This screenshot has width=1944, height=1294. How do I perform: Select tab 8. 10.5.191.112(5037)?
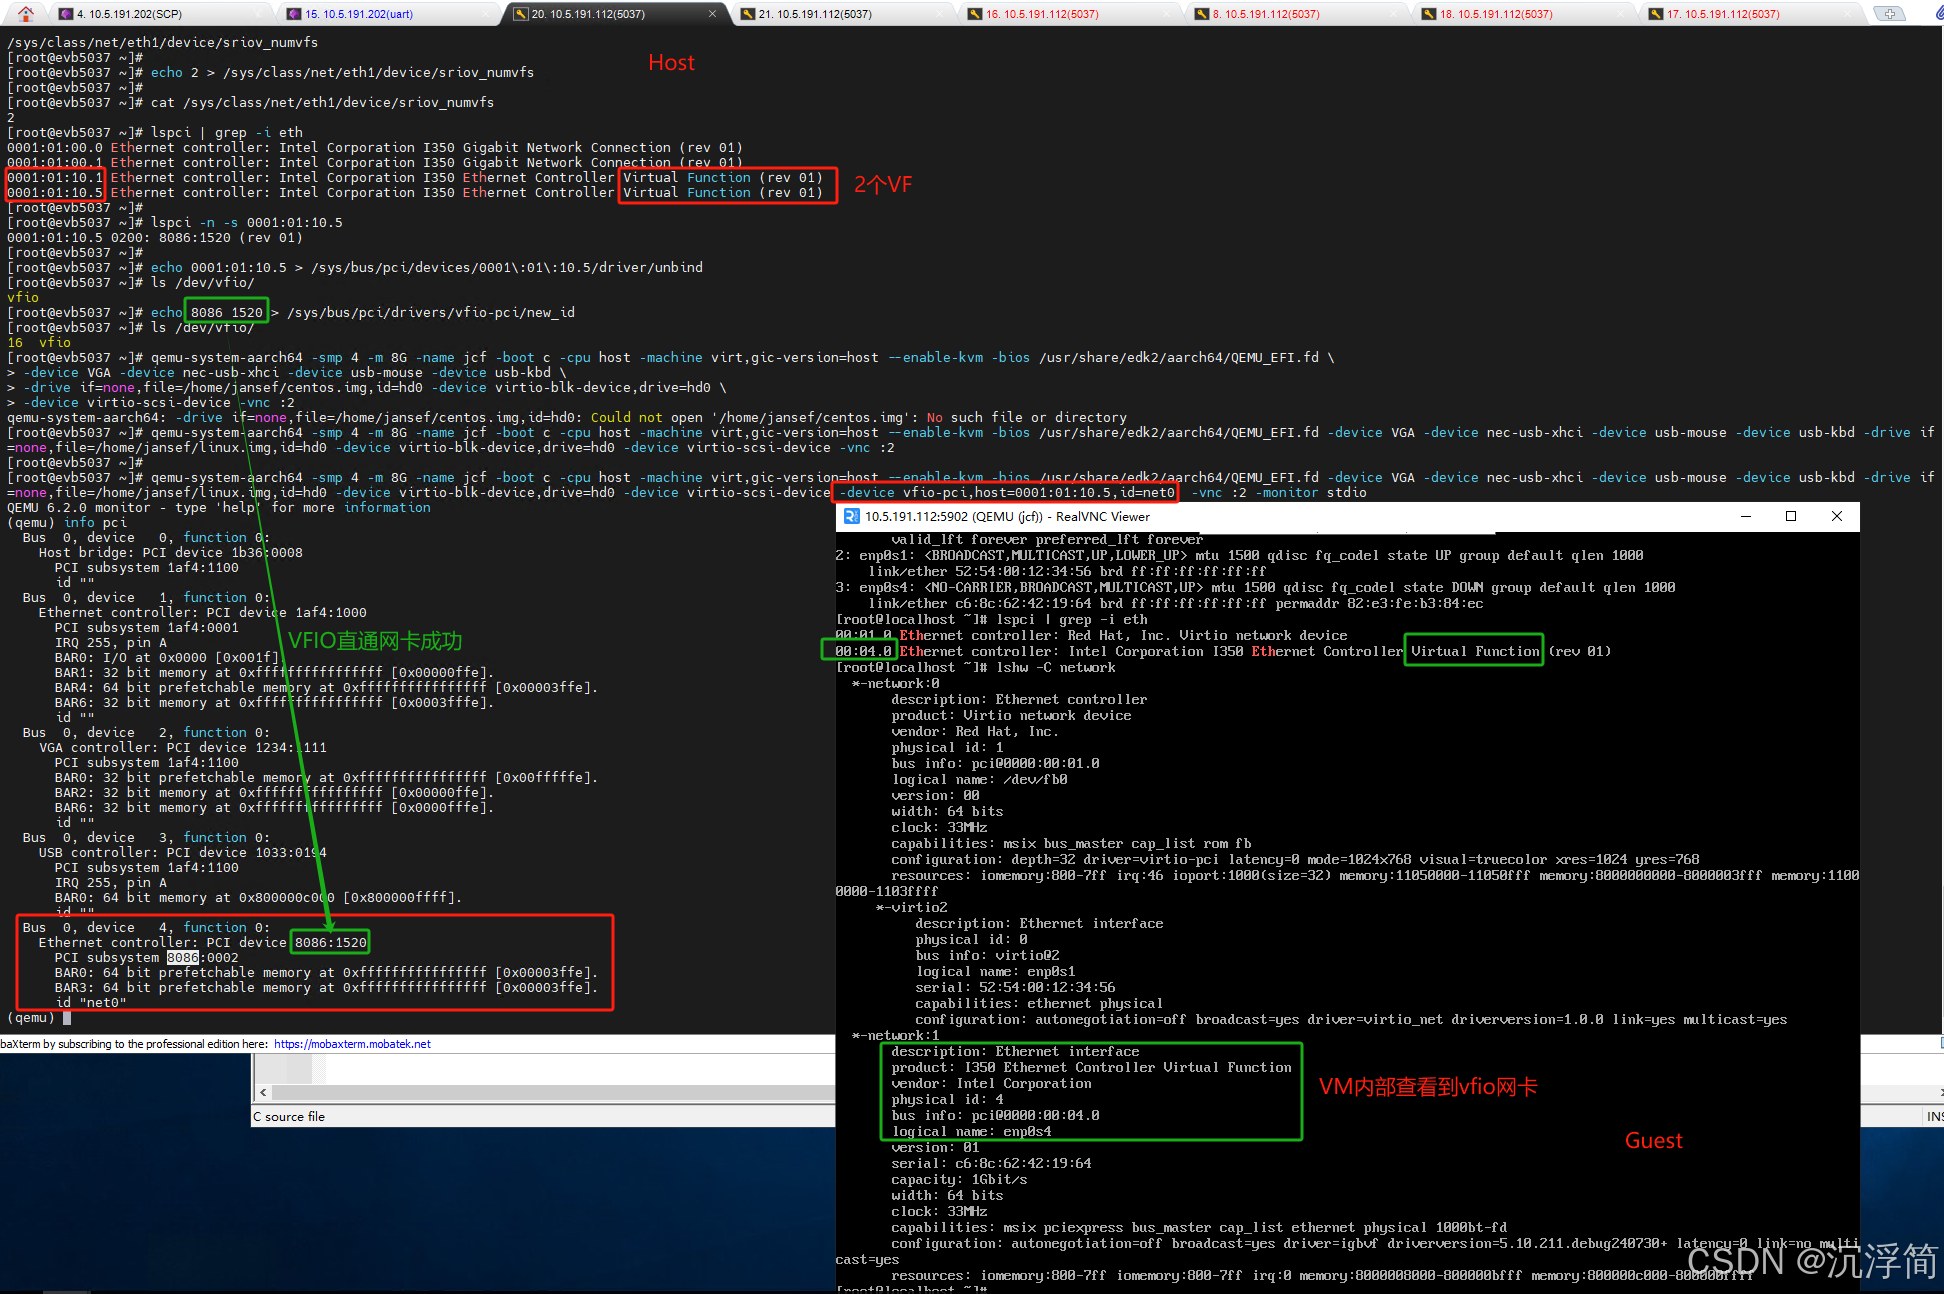click(x=1265, y=14)
